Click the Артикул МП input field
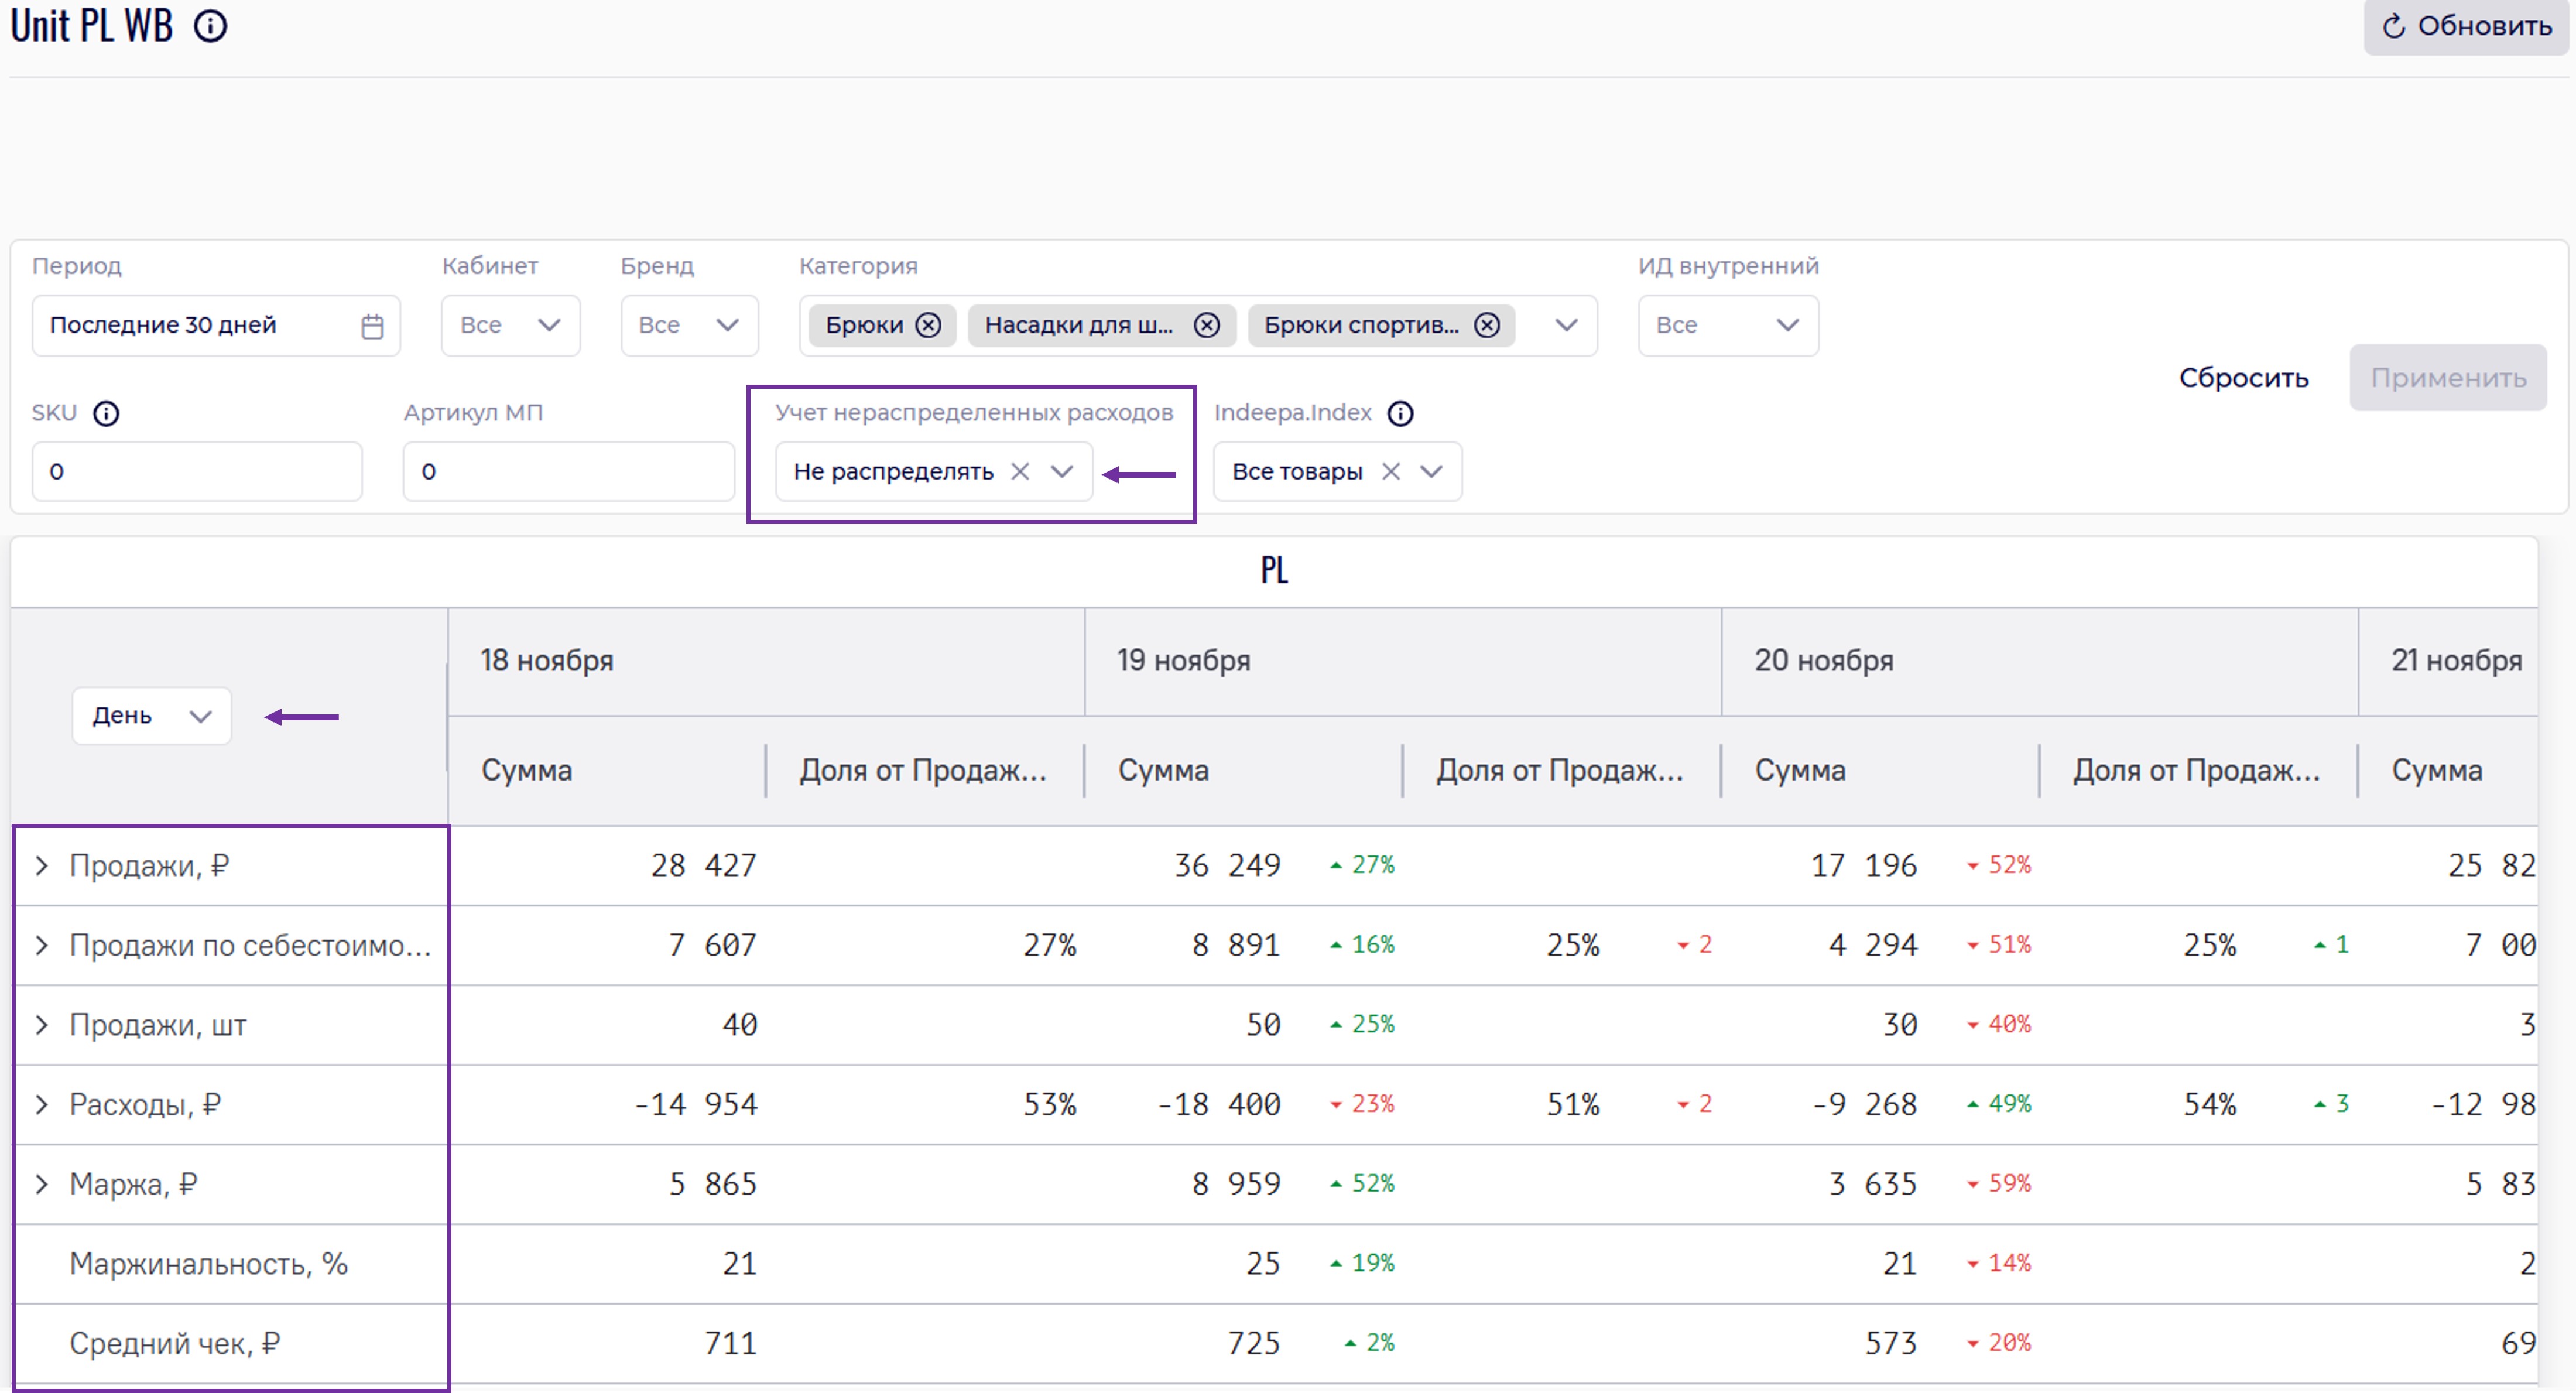The width and height of the screenshot is (2576, 1393). (568, 471)
